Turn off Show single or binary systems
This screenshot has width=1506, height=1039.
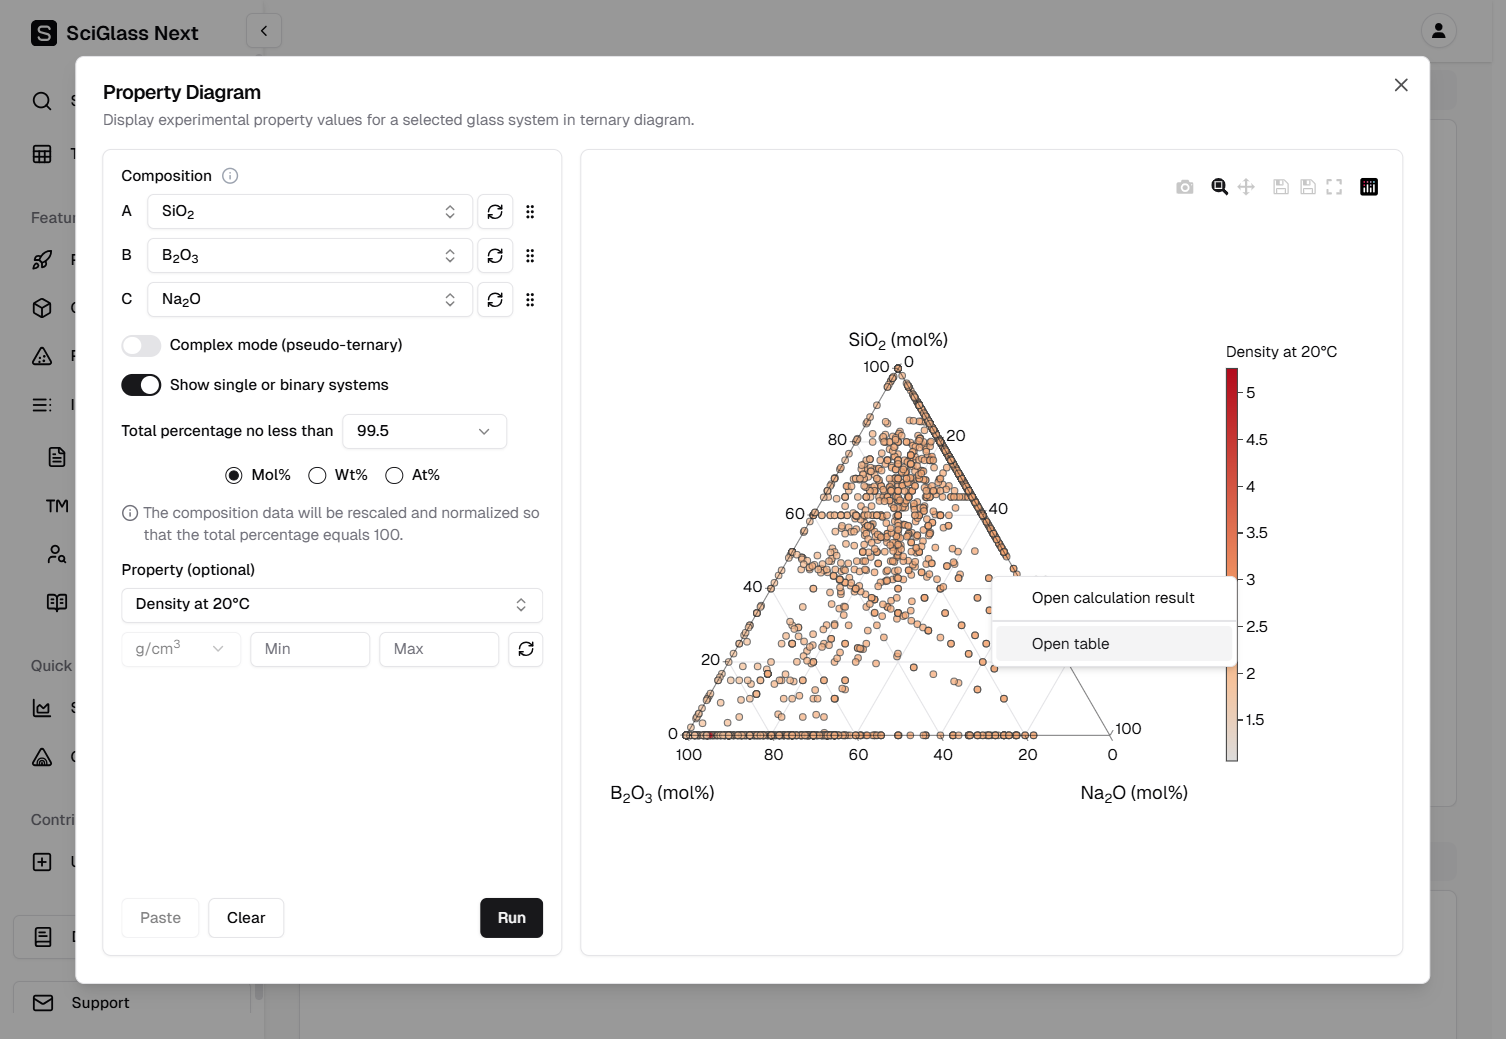click(141, 385)
